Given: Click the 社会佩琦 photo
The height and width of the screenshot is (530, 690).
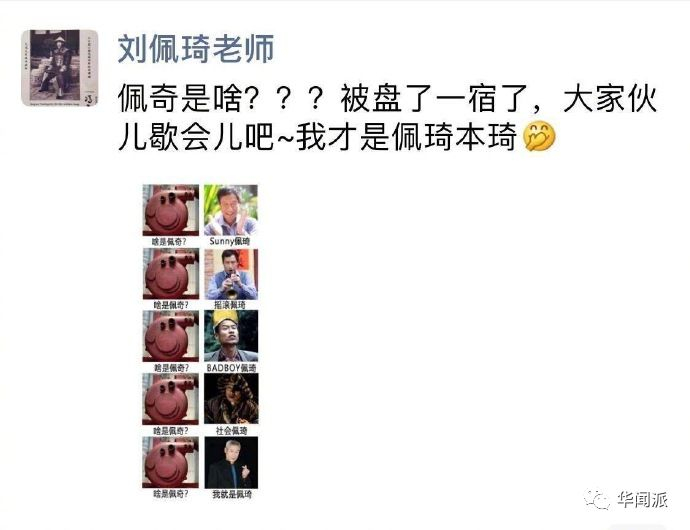Looking at the screenshot, I should click(x=231, y=399).
